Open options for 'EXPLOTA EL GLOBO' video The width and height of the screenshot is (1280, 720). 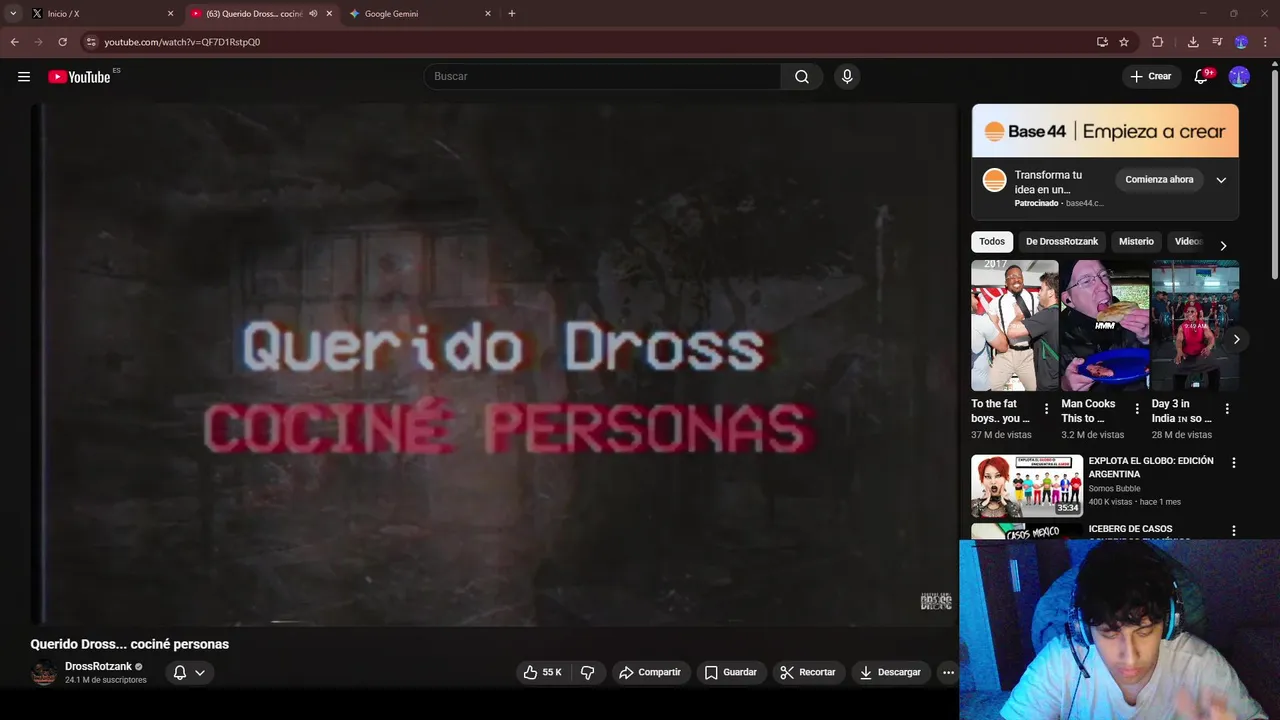click(x=1234, y=463)
